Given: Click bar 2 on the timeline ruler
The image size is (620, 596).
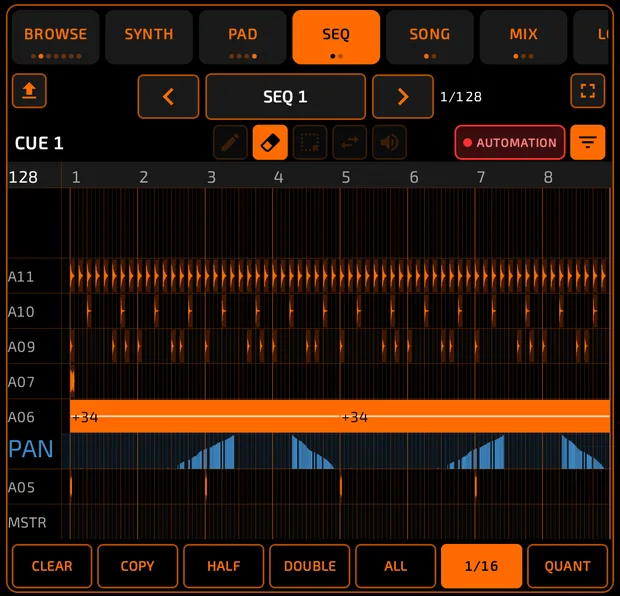Looking at the screenshot, I should point(144,177).
